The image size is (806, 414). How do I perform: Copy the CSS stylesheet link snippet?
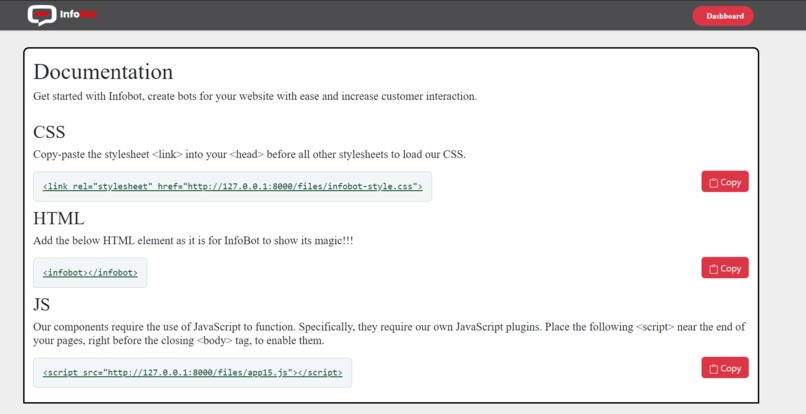tap(725, 182)
